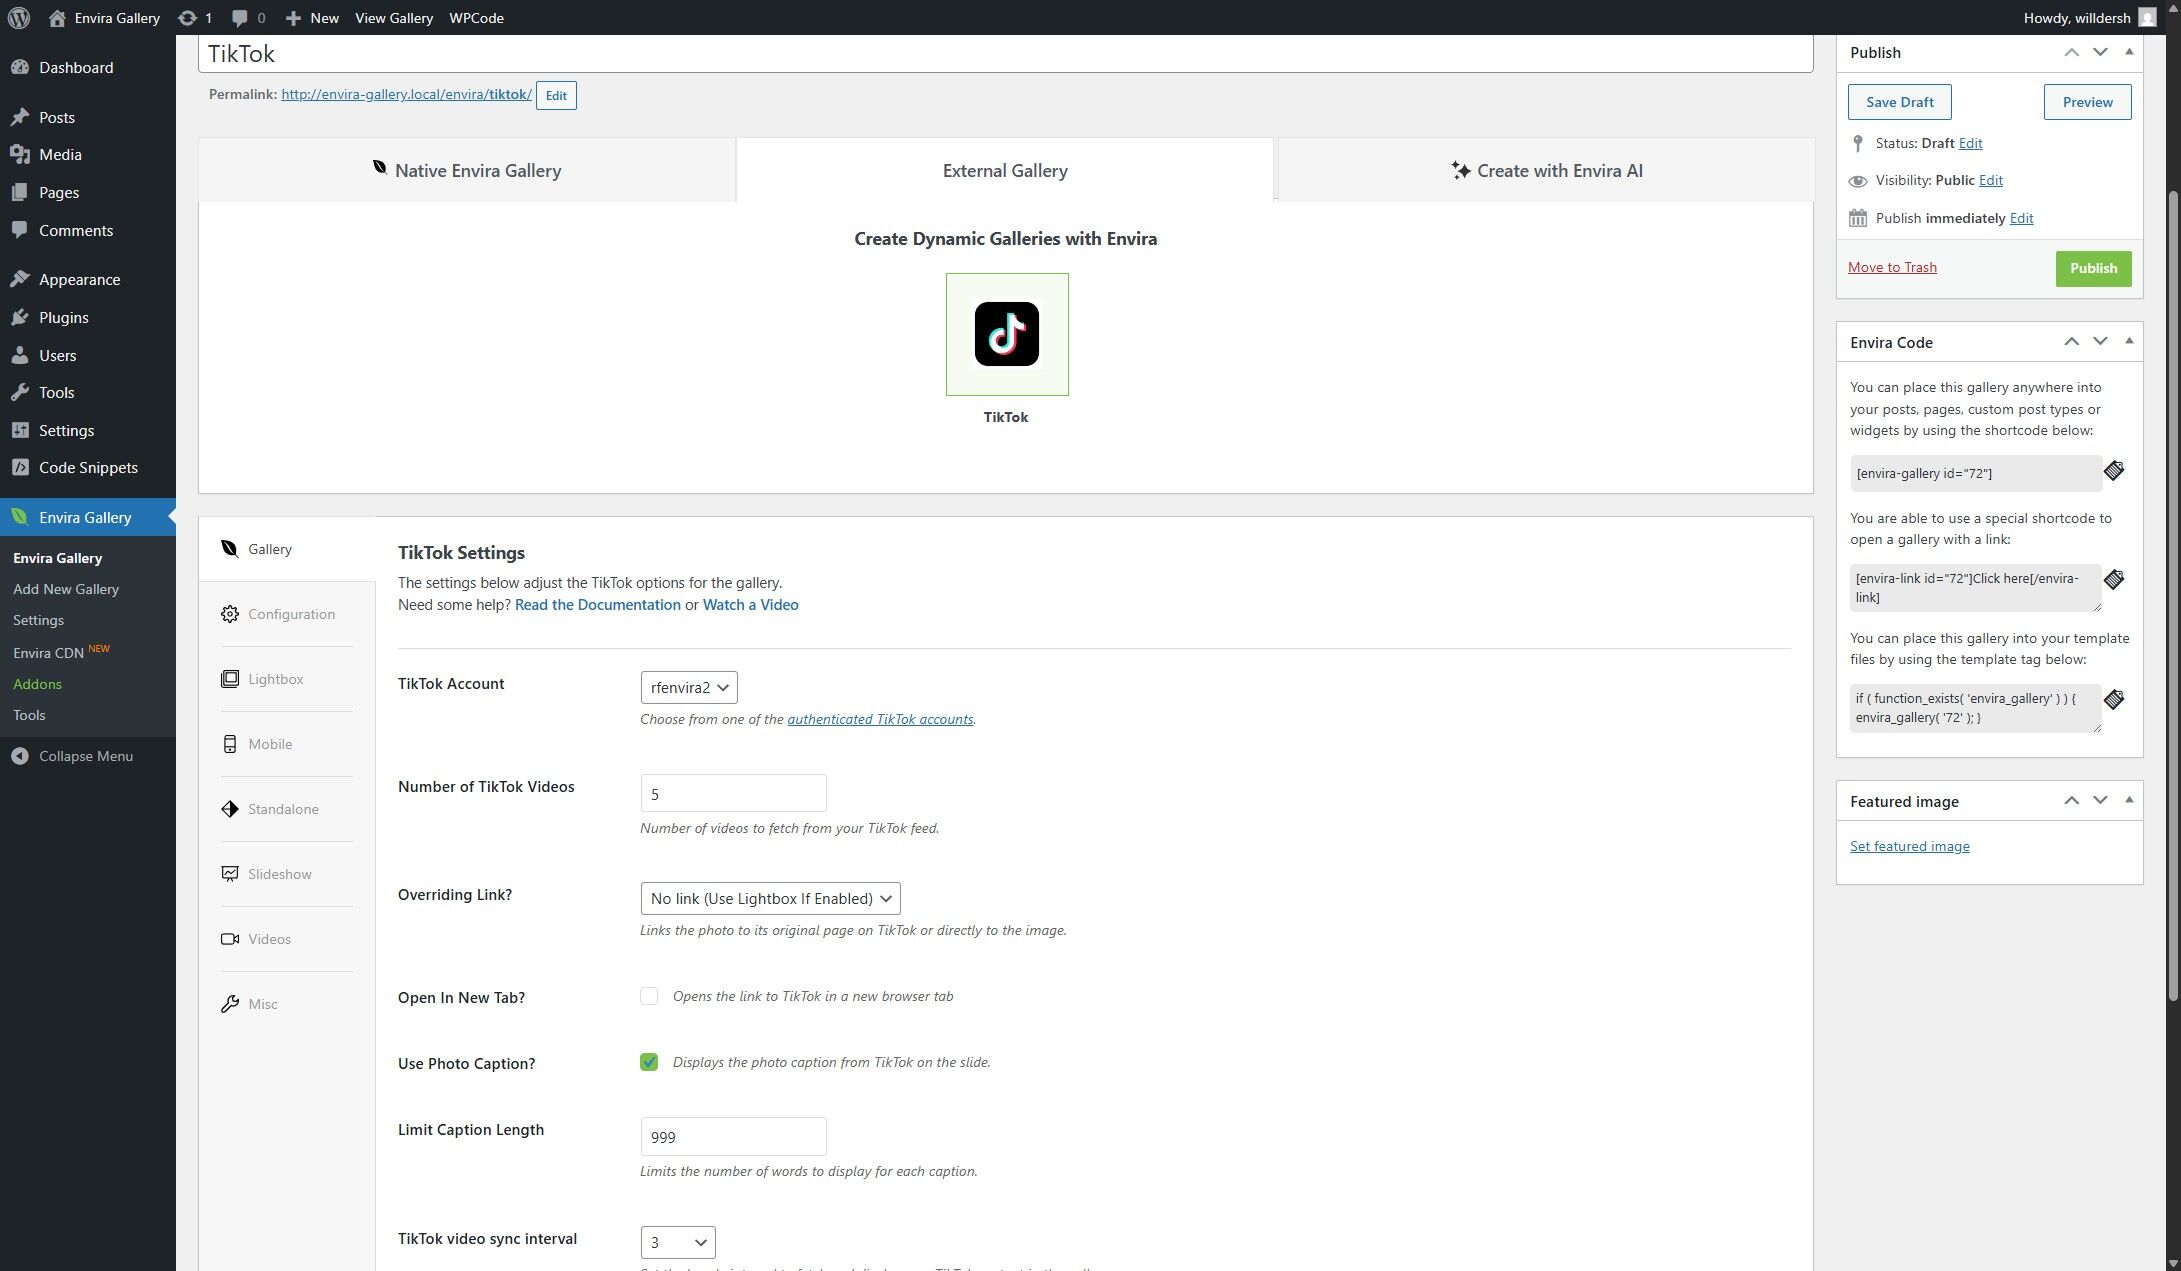This screenshot has height=1271, width=2181.
Task: Click the TikTok logo gallery source
Action: pyautogui.click(x=1006, y=334)
